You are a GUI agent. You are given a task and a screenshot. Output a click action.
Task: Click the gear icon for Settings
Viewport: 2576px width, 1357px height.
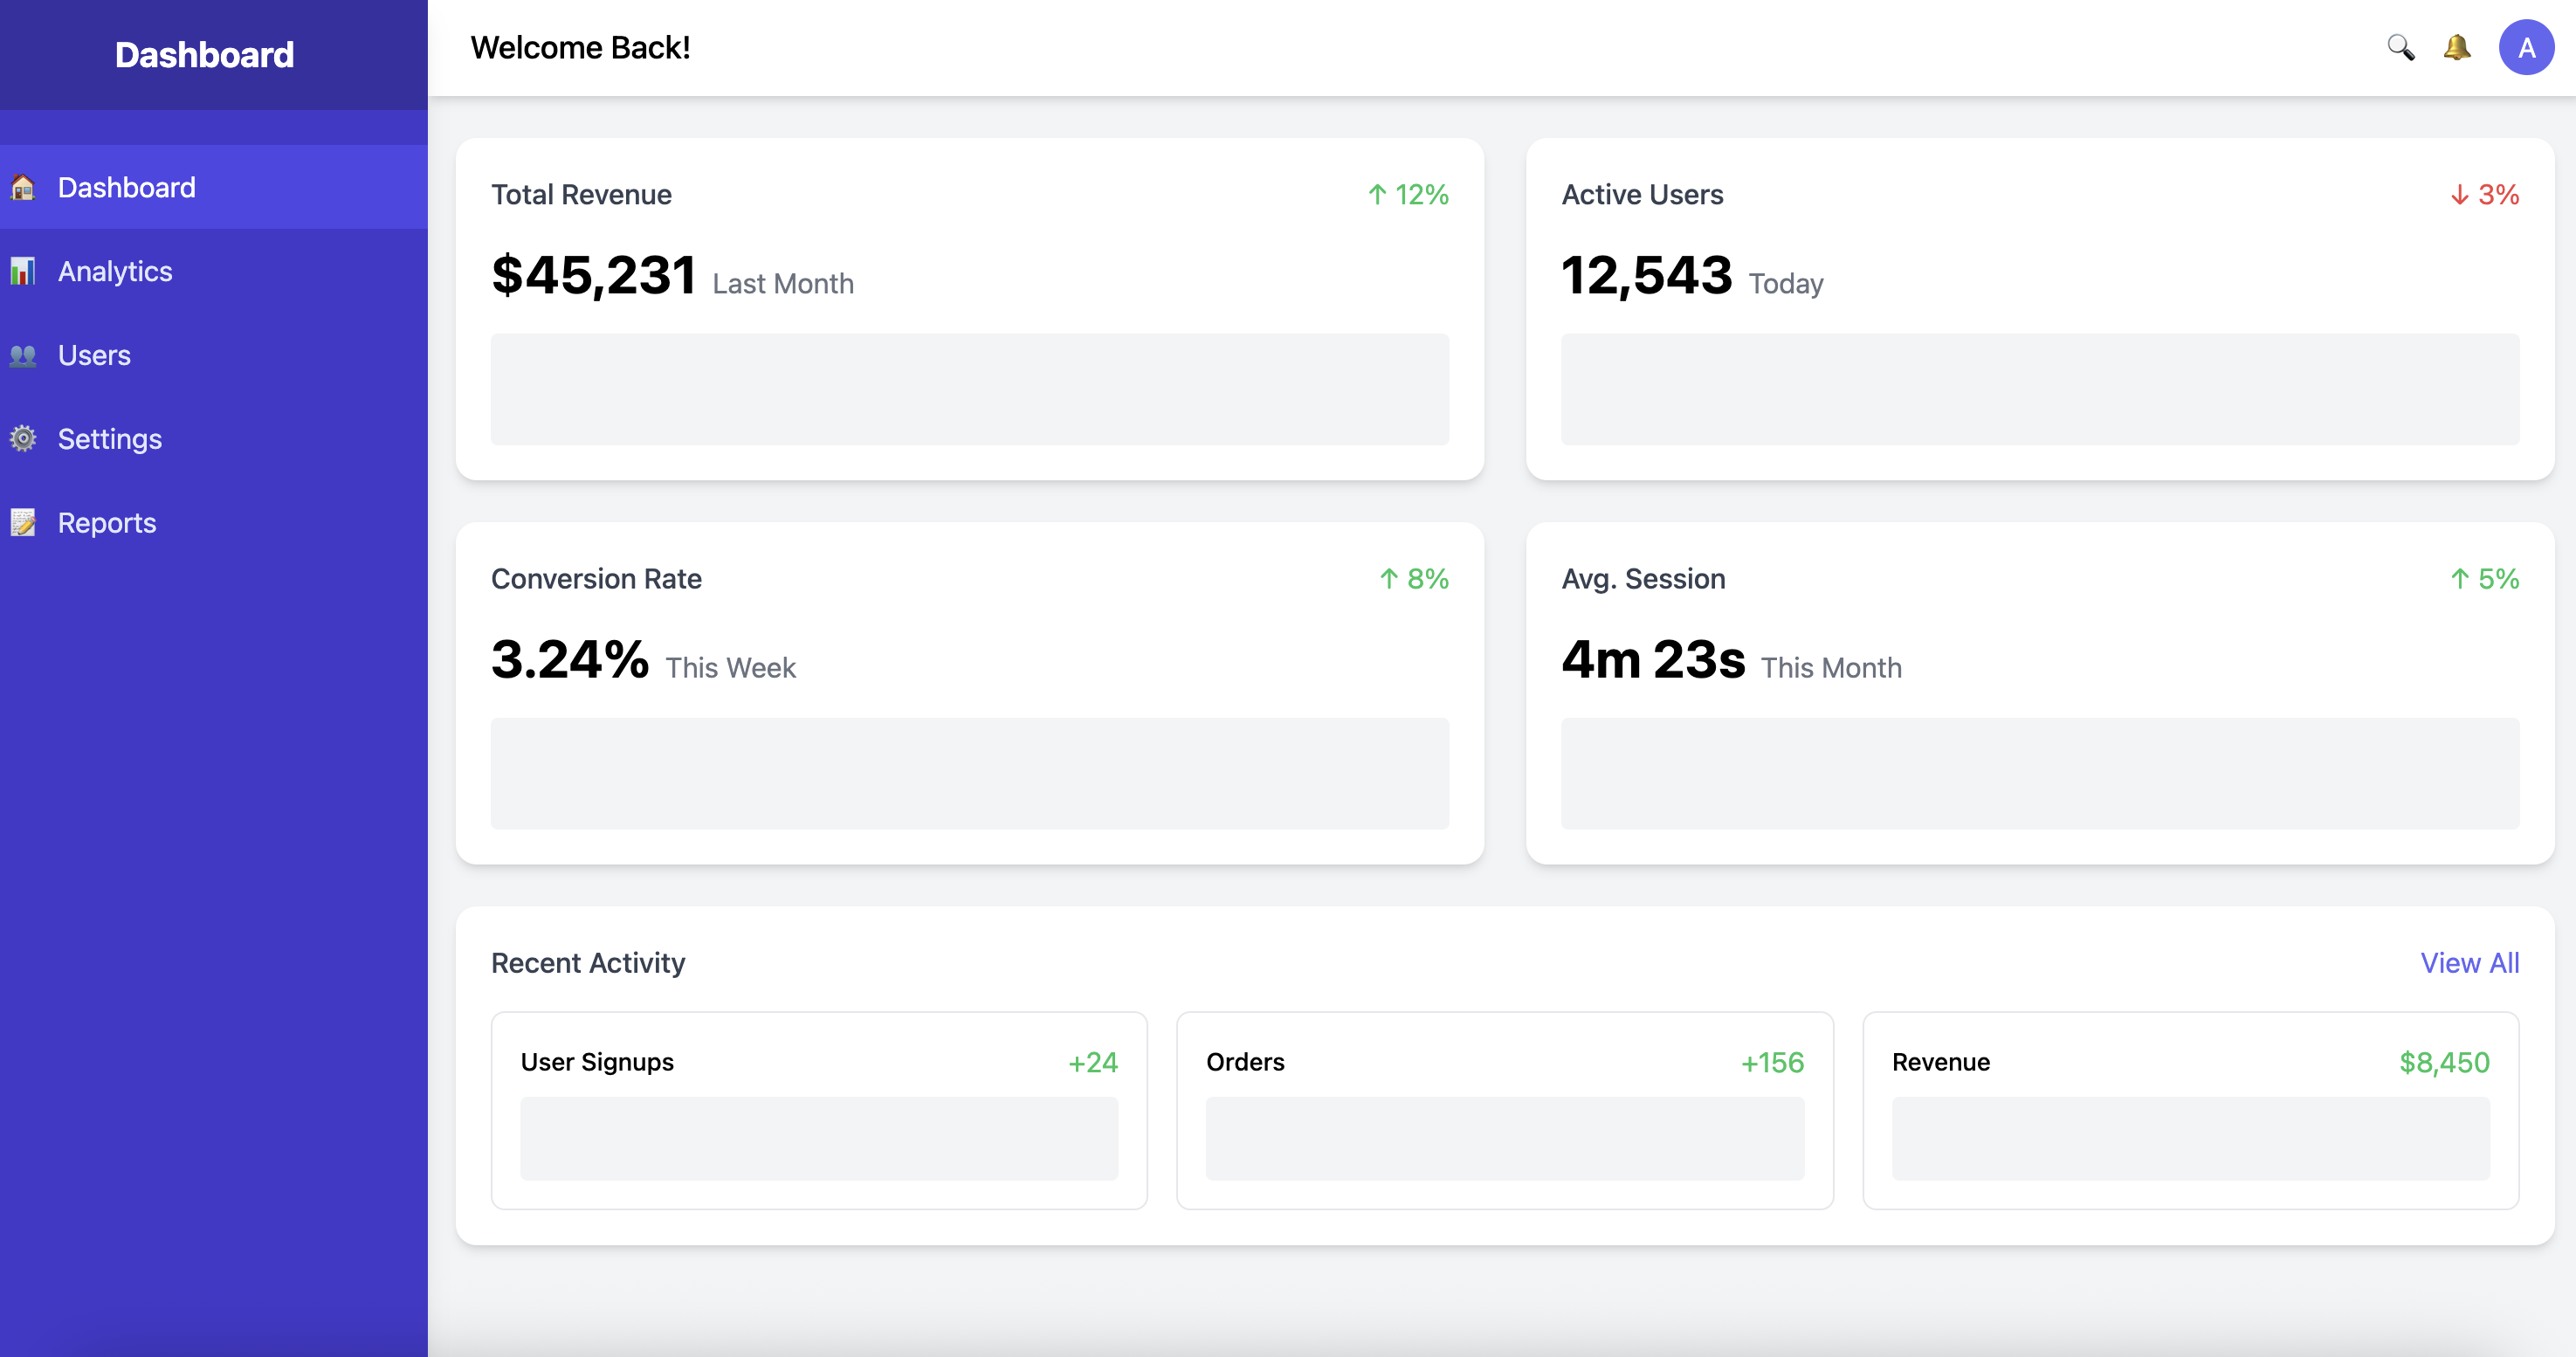coord(23,439)
